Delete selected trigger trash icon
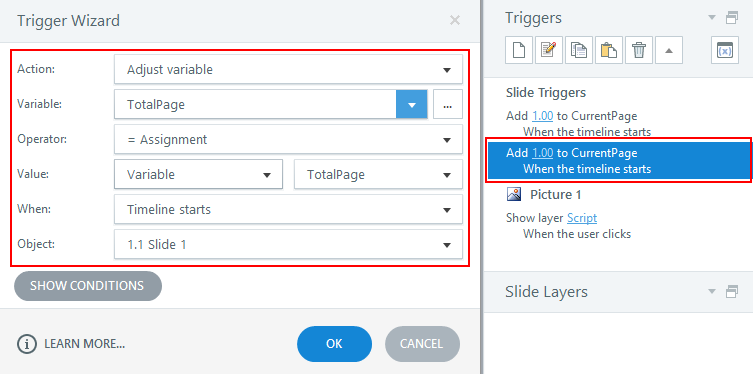Image resolution: width=753 pixels, height=374 pixels. [639, 50]
